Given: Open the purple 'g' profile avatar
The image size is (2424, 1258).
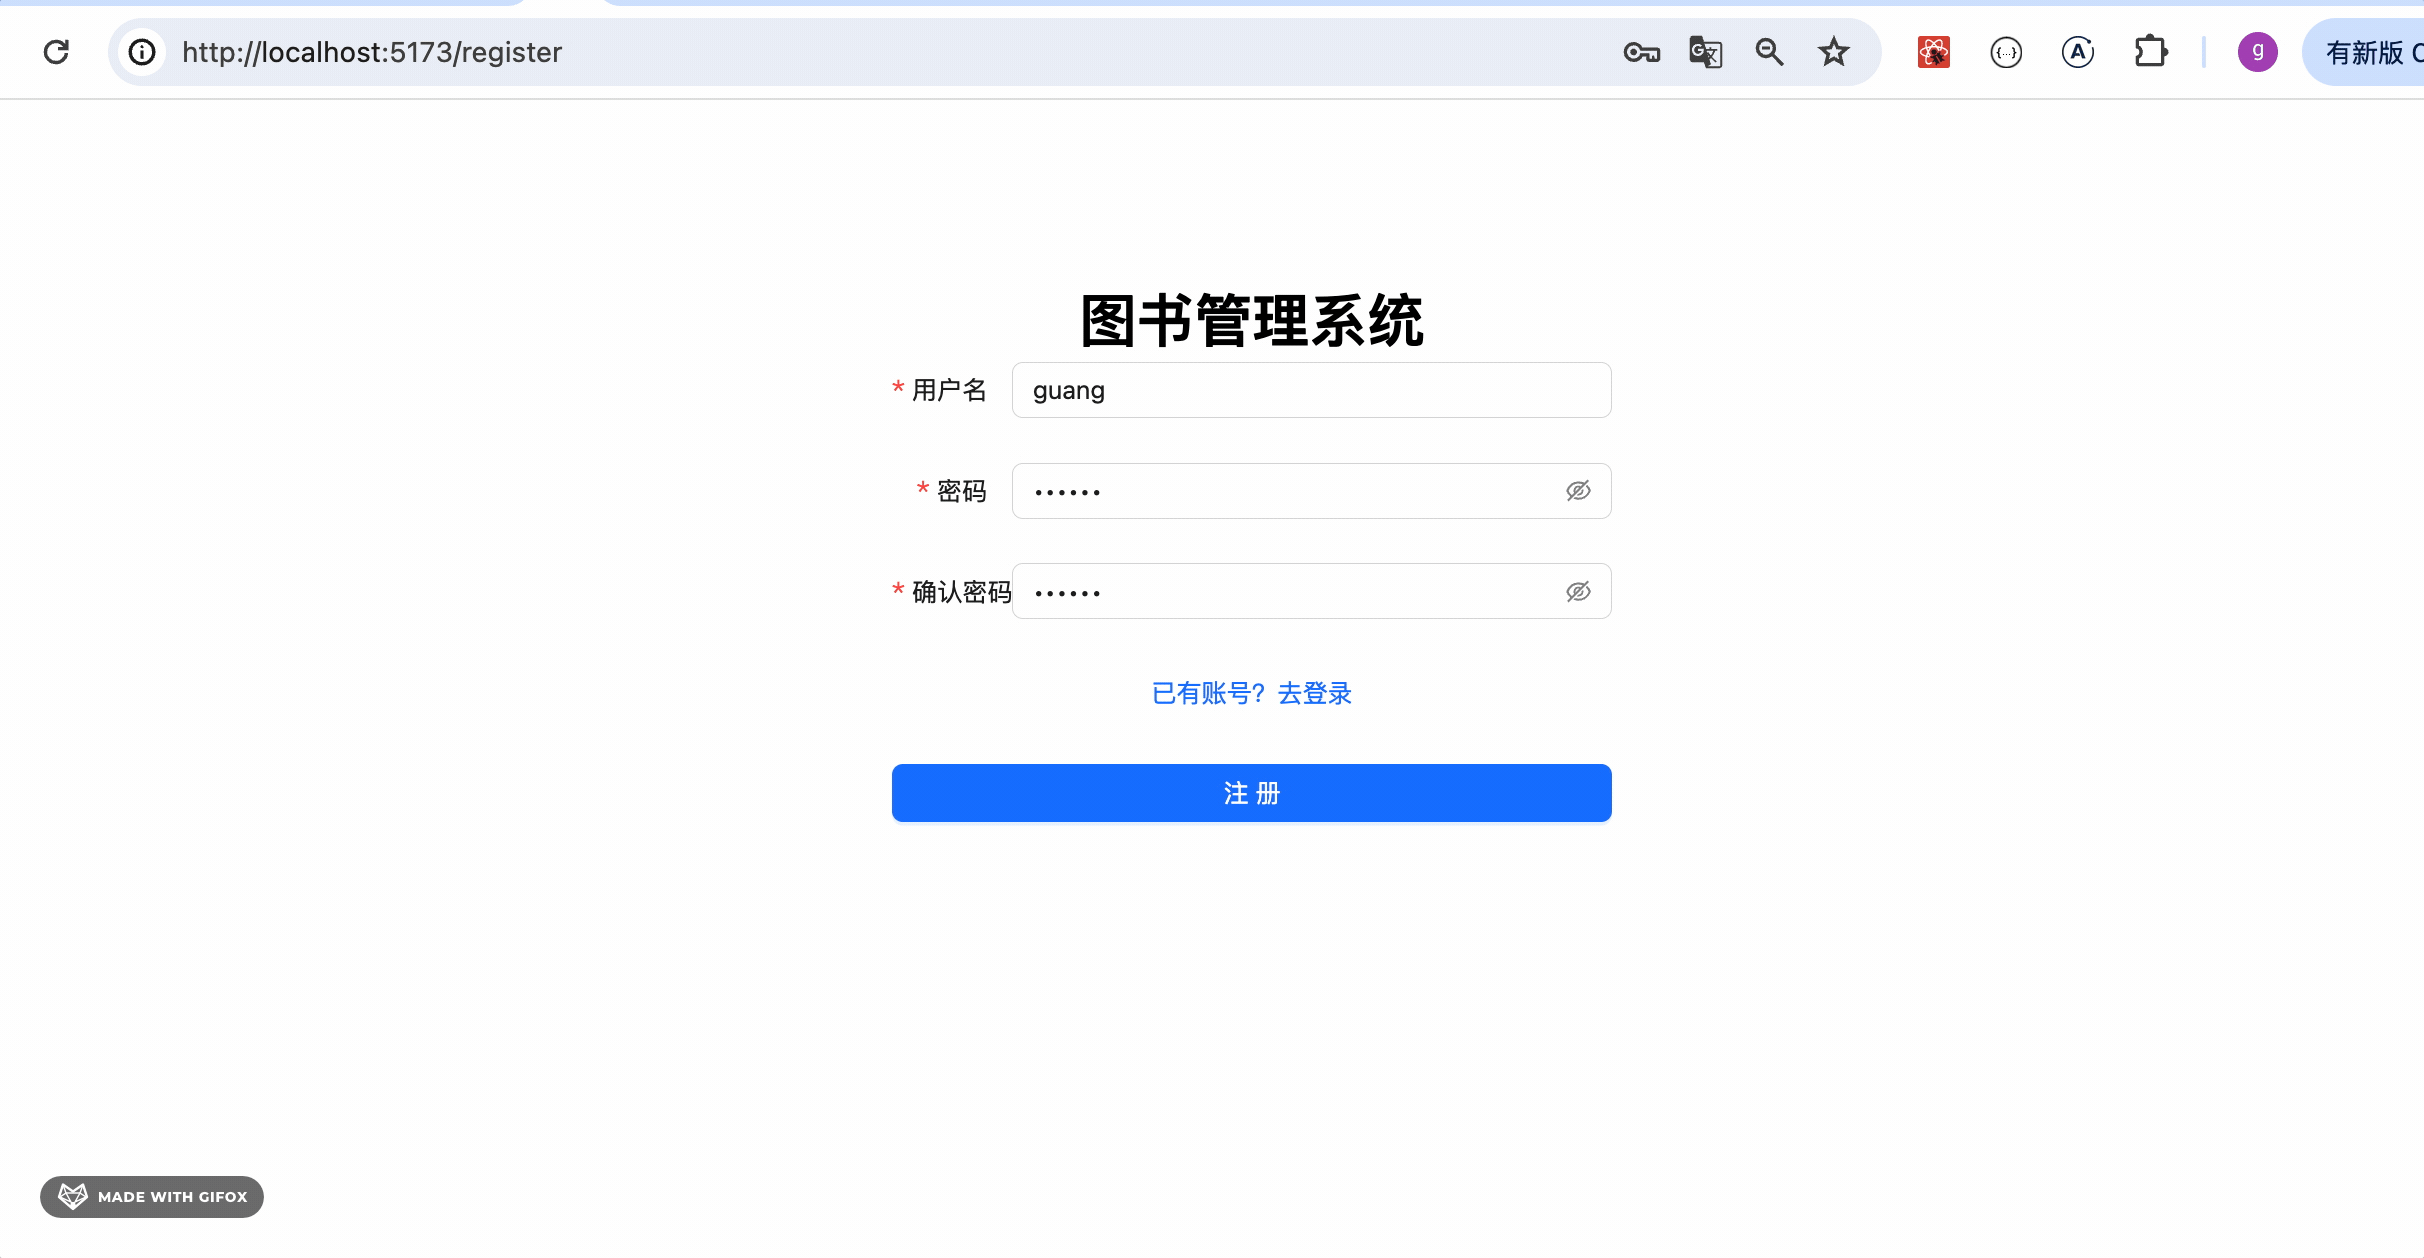Looking at the screenshot, I should (x=2257, y=52).
